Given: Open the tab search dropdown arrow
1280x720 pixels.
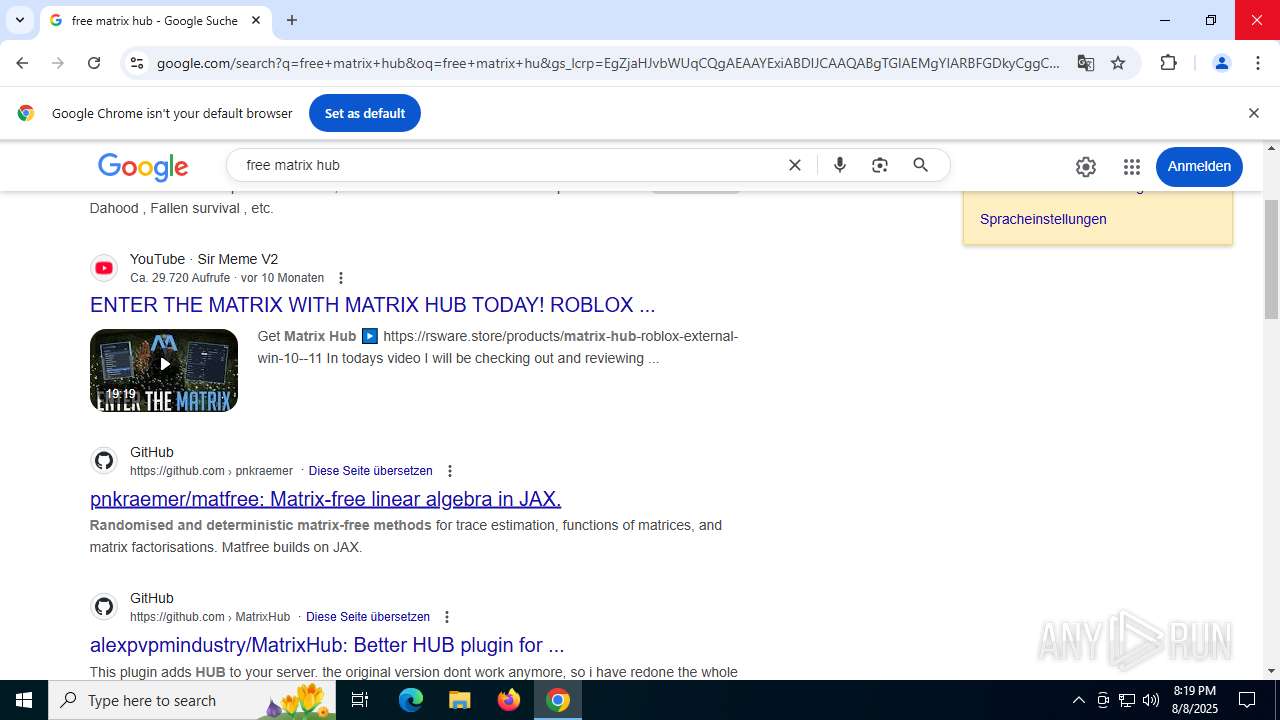Looking at the screenshot, I should click(x=19, y=20).
